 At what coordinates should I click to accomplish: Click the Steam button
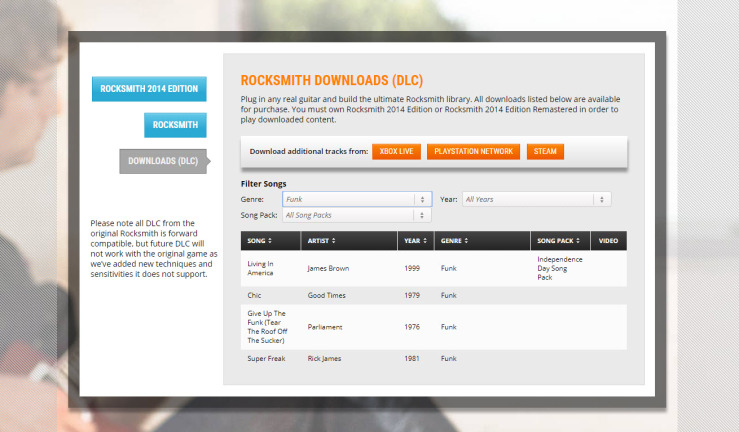[545, 151]
